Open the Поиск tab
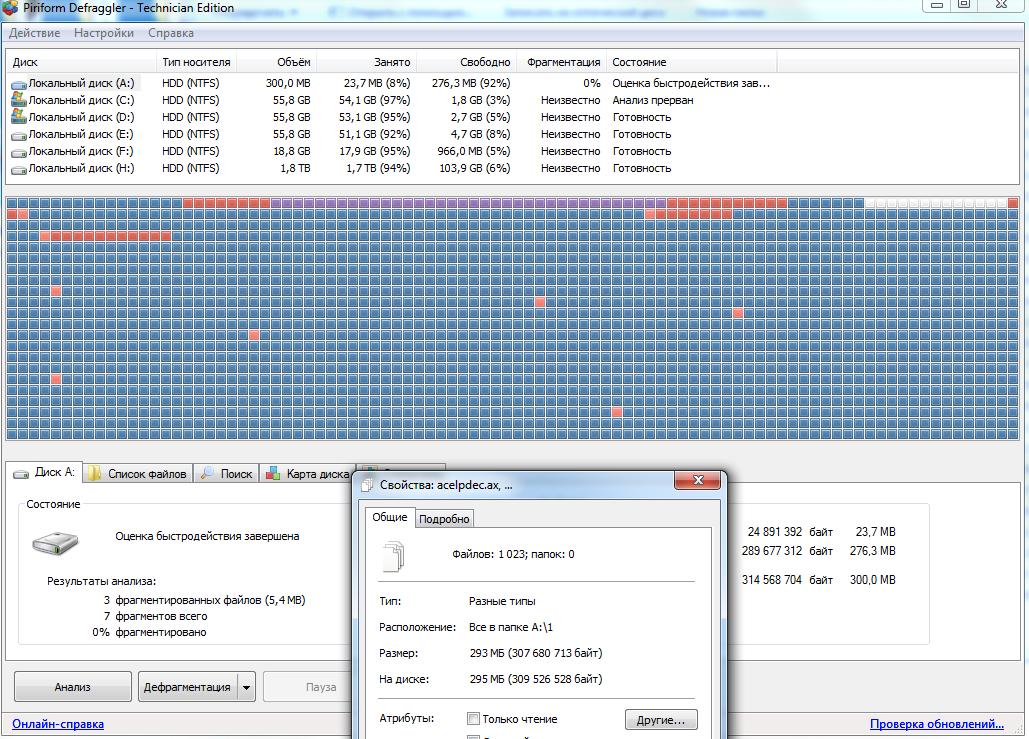This screenshot has height=739, width=1029. click(227, 473)
